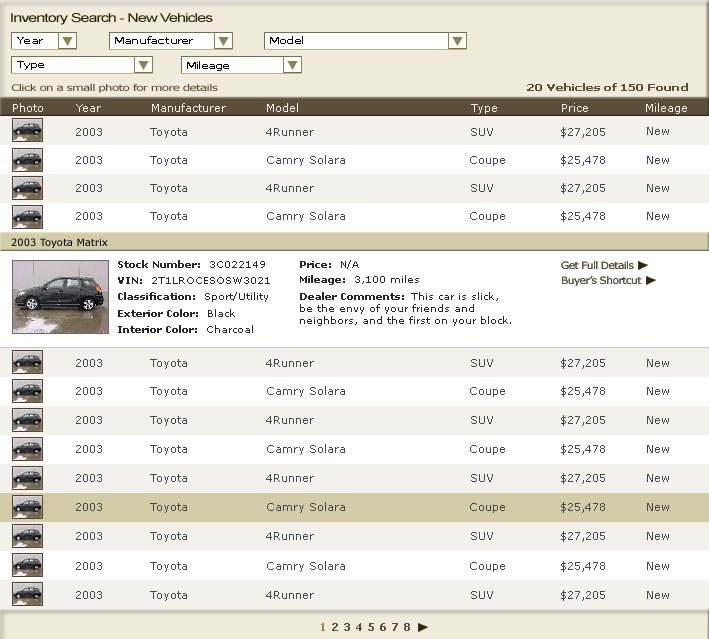Sort by the Price column header
Image resolution: width=709 pixels, height=639 pixels.
574,108
